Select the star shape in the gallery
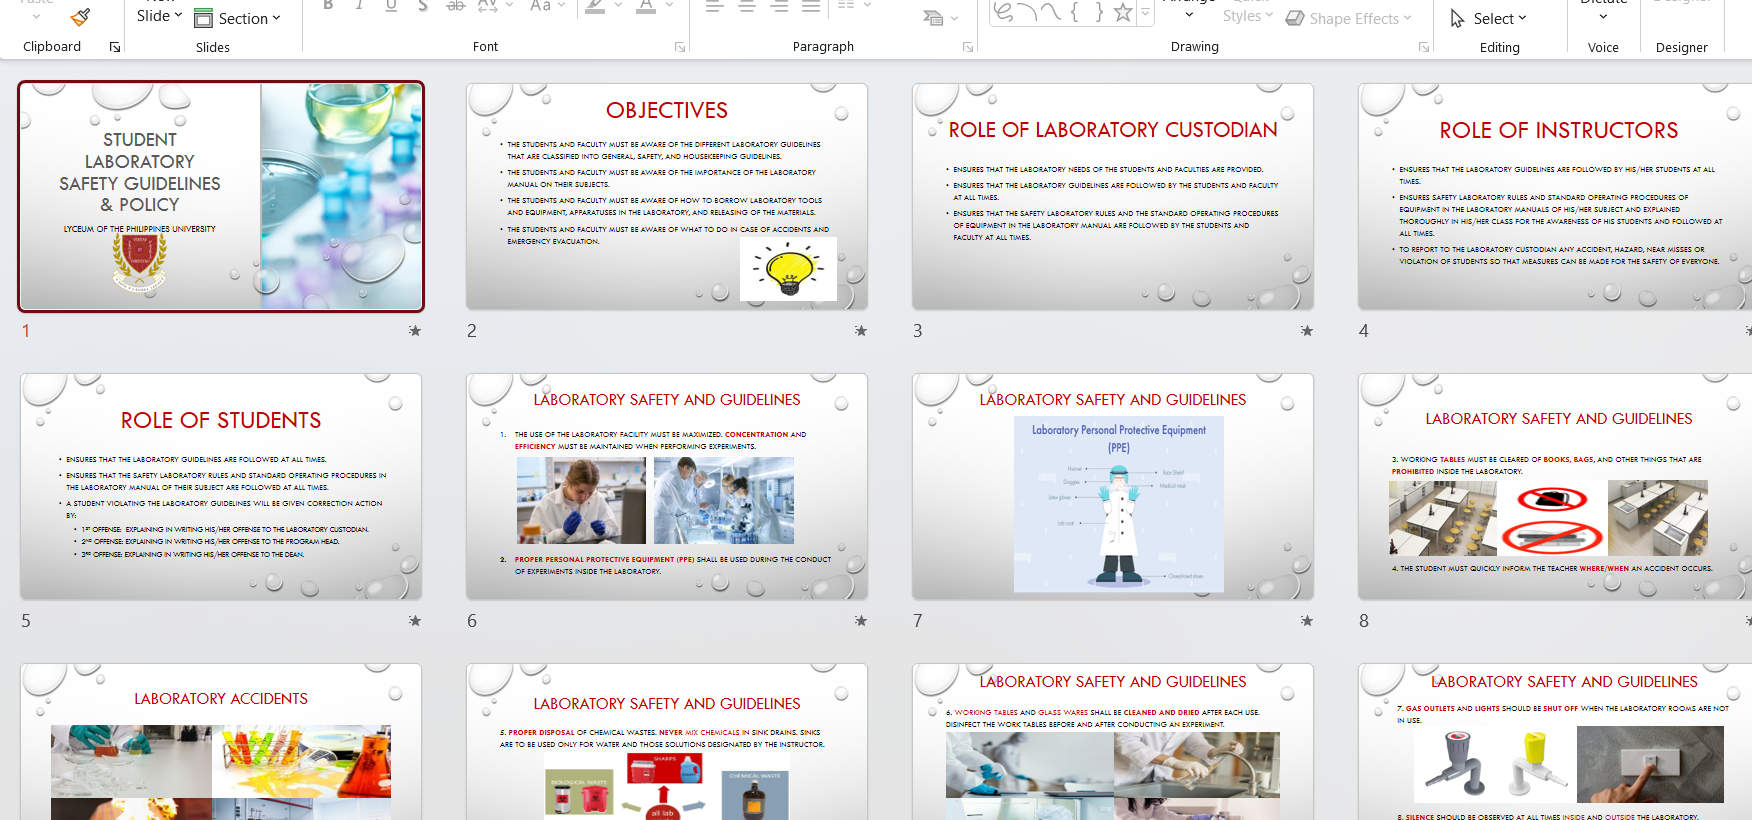 (1123, 12)
